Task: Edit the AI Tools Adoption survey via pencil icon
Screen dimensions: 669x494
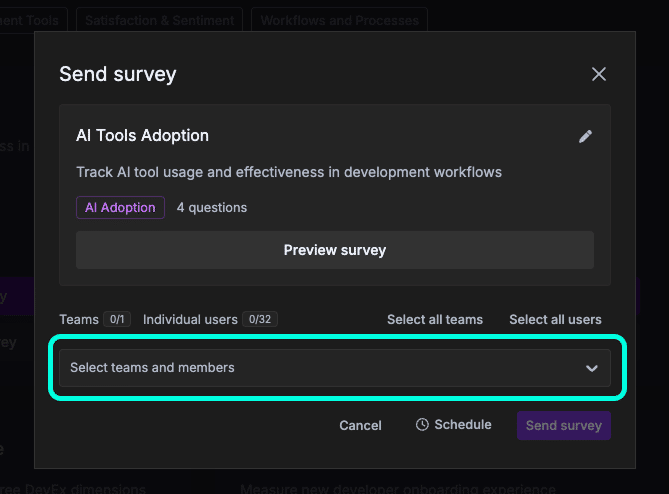Action: point(585,137)
